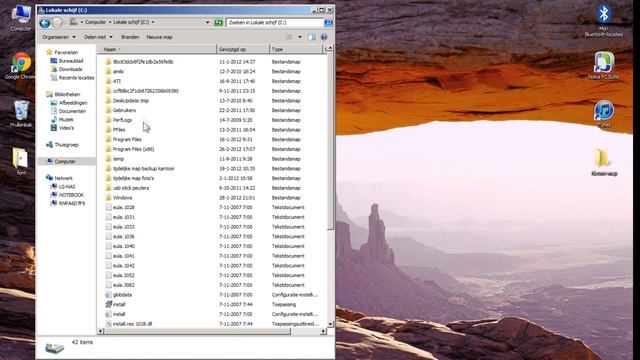Screen dimensions: 640x360
Task: Click the Back navigation arrow button
Action: coord(45,23)
